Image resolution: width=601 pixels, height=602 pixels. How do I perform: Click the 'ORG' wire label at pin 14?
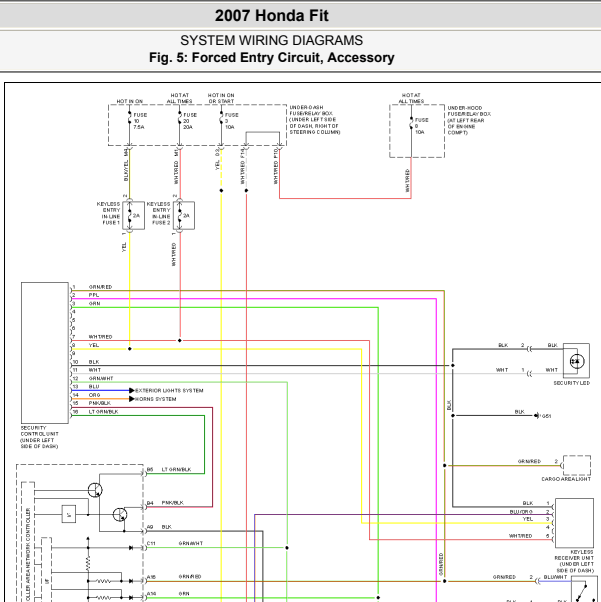94,395
